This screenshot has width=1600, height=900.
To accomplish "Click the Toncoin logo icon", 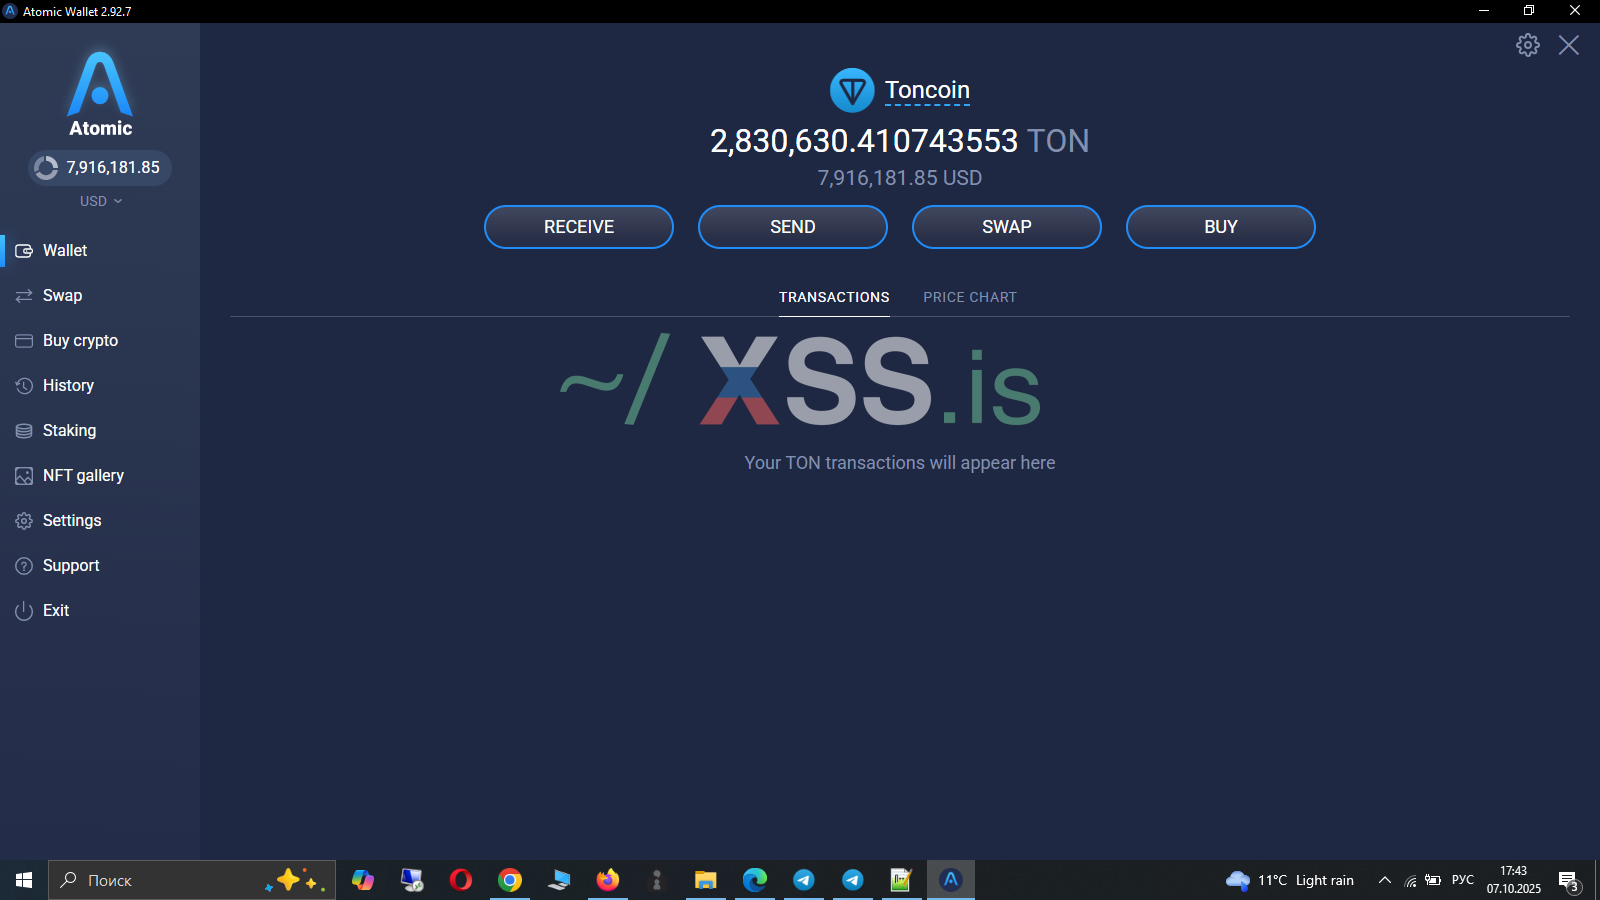I will (852, 91).
